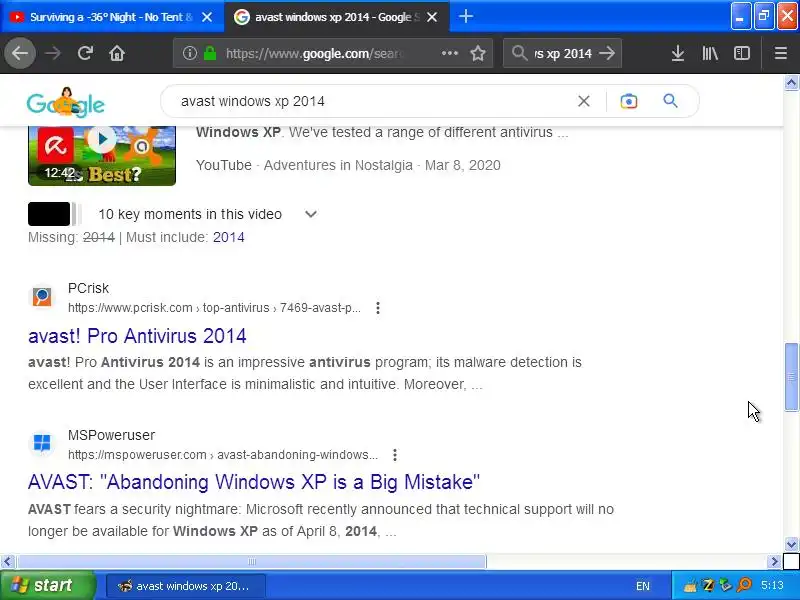Submit the toolbar search with the arrow
The image size is (800, 600).
tap(607, 53)
